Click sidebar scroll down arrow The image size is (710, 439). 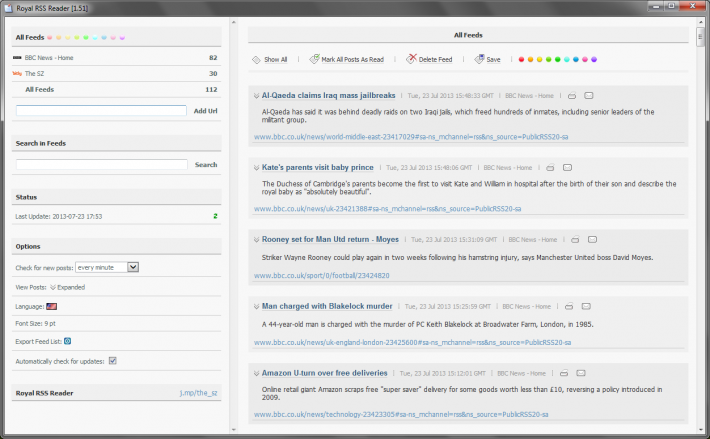(234, 429)
